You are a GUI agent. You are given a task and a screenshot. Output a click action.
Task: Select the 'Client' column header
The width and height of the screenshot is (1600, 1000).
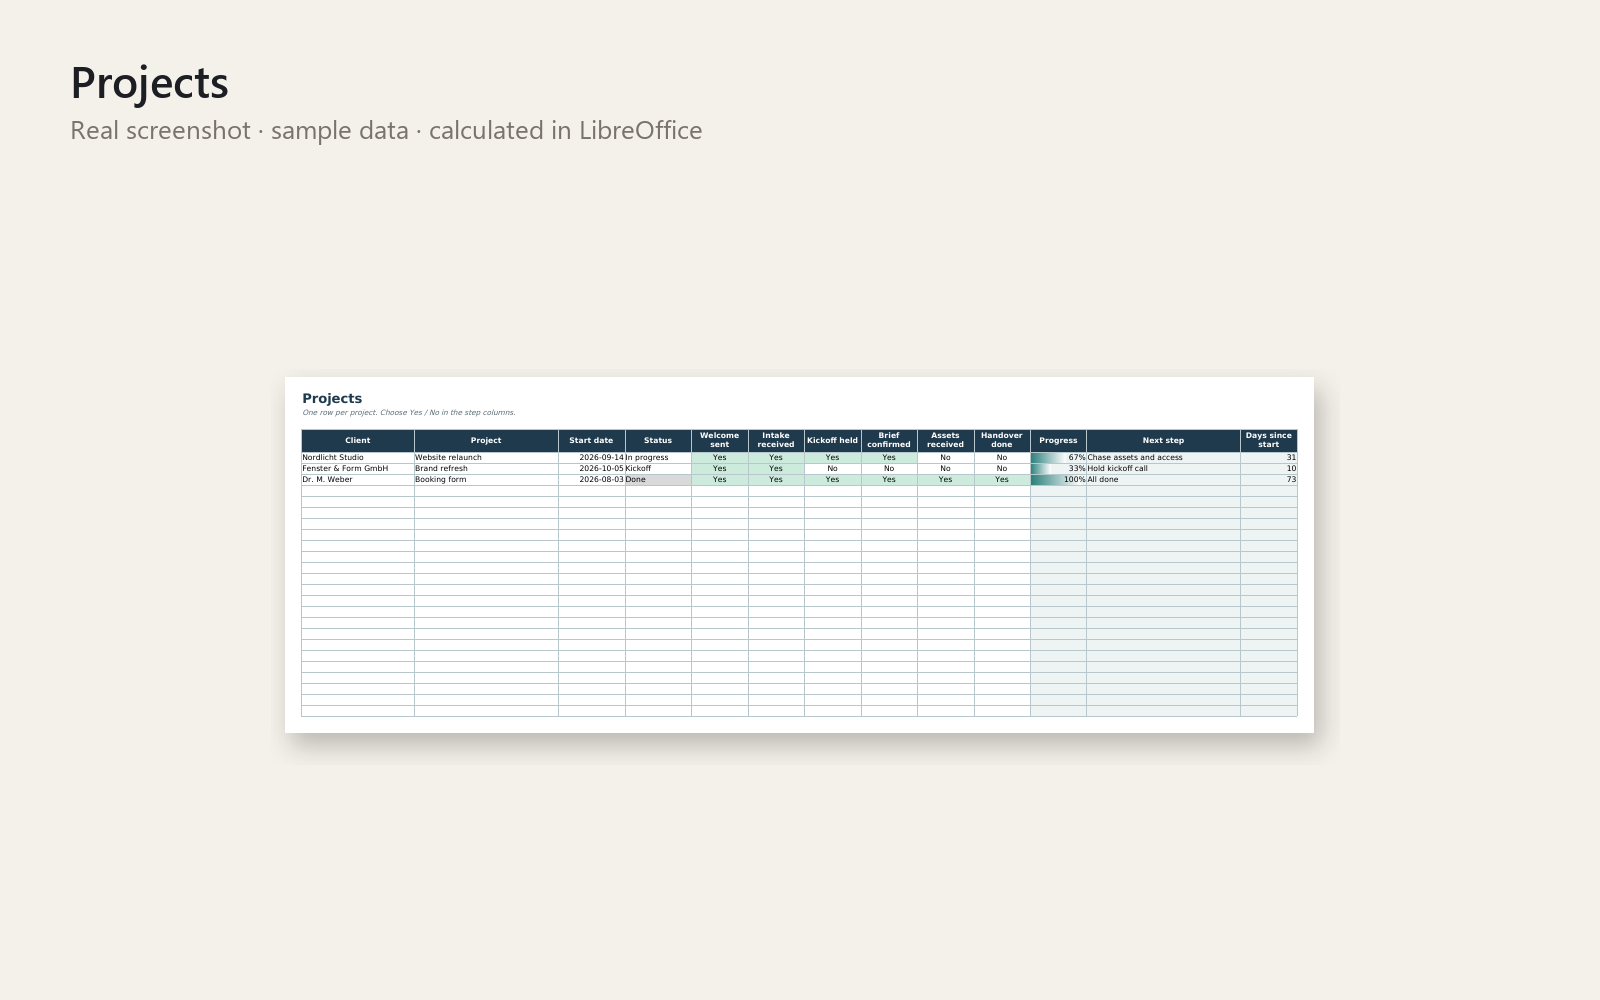[358, 441]
